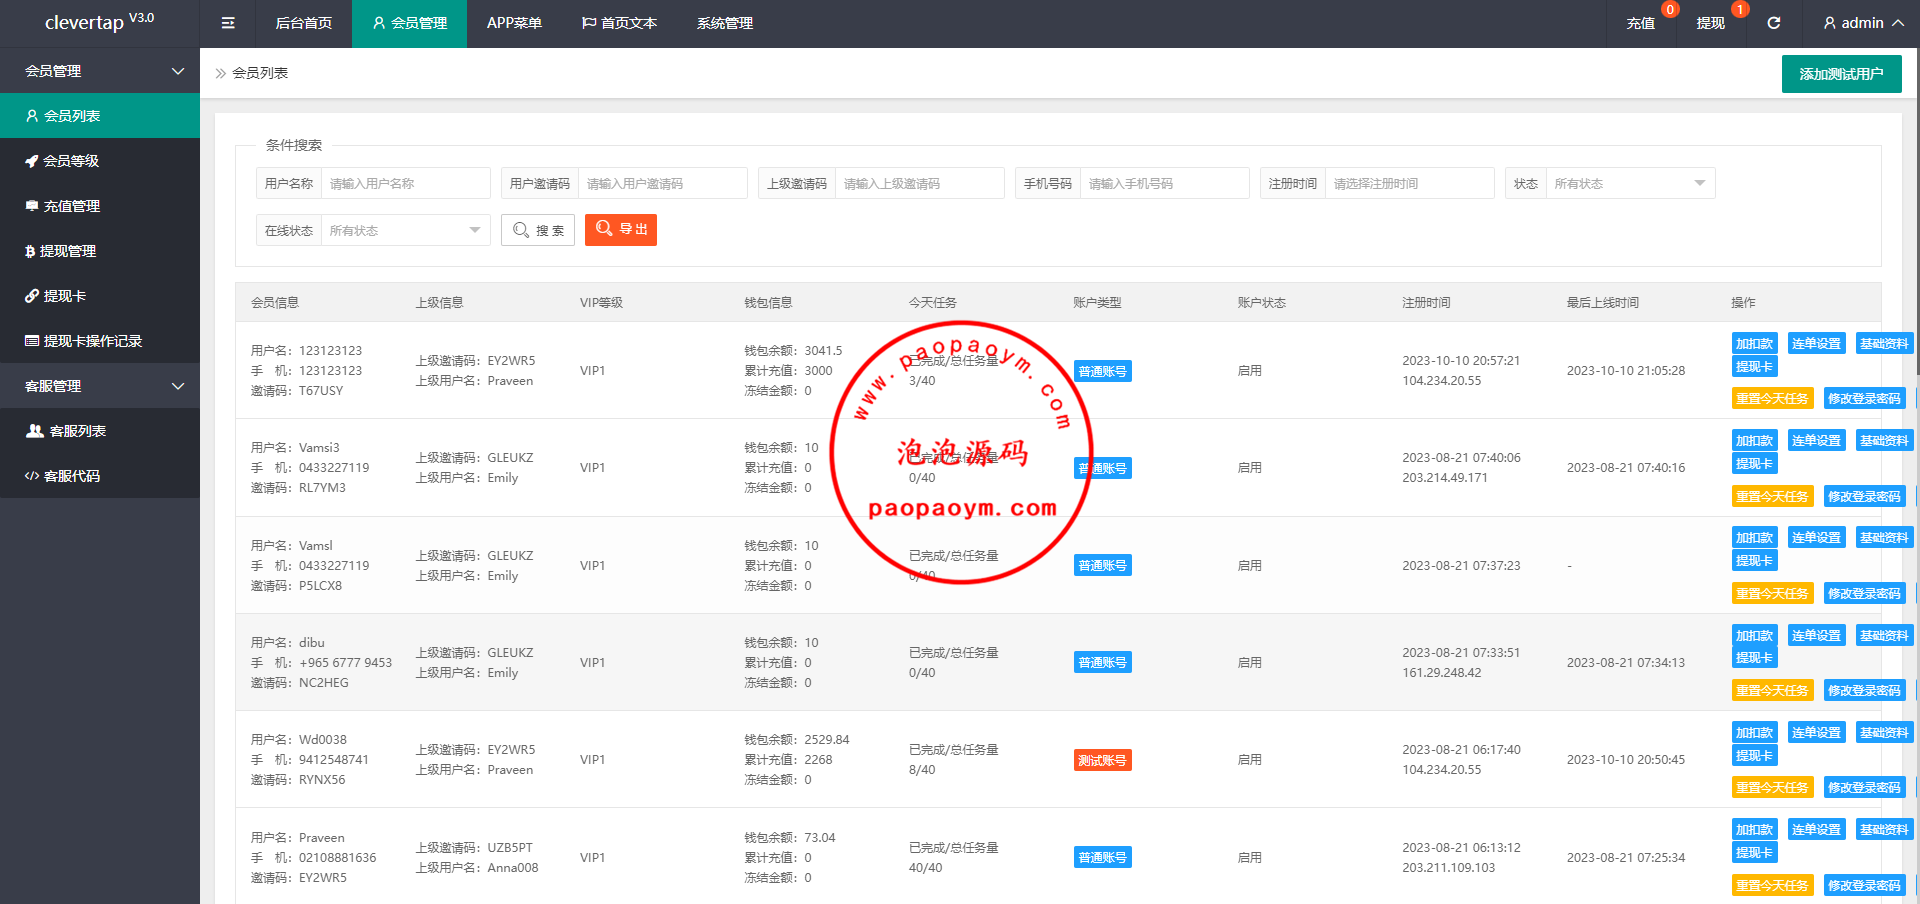
Task: Click the 添加测试用户 button
Action: [x=1841, y=74]
